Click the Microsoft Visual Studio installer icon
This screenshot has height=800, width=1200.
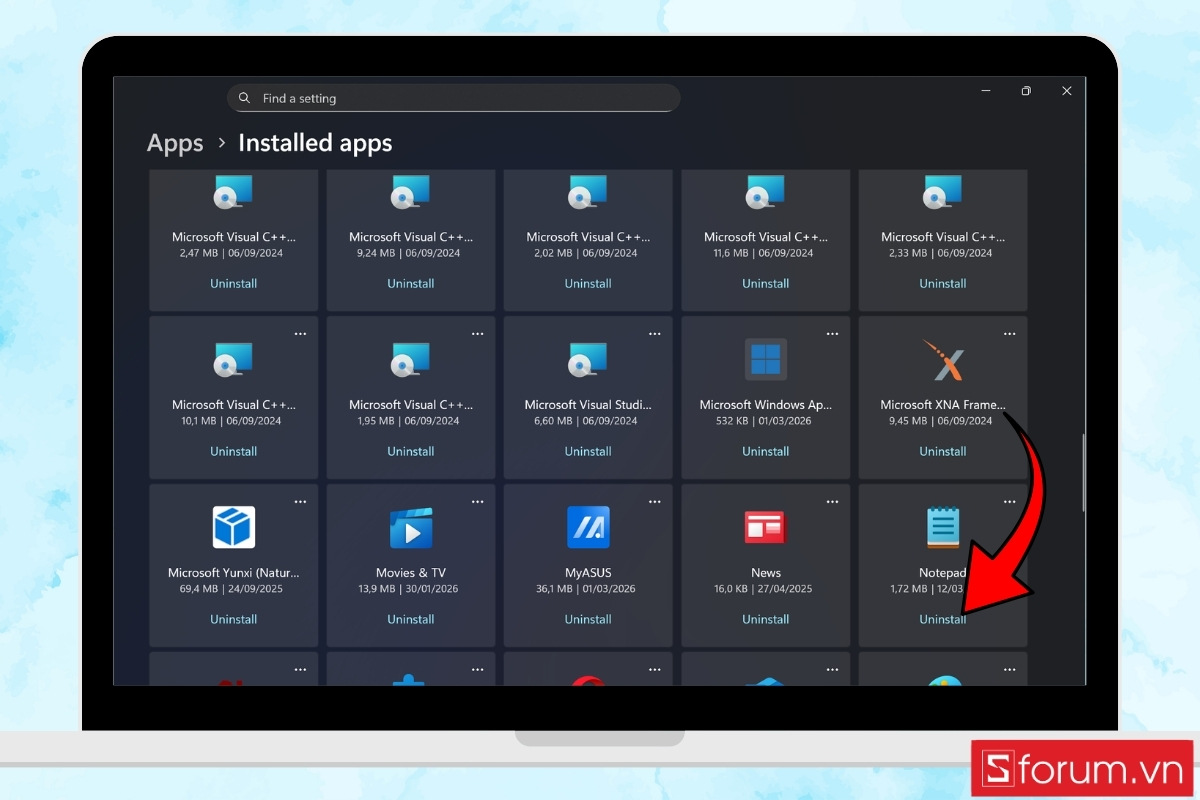point(588,359)
